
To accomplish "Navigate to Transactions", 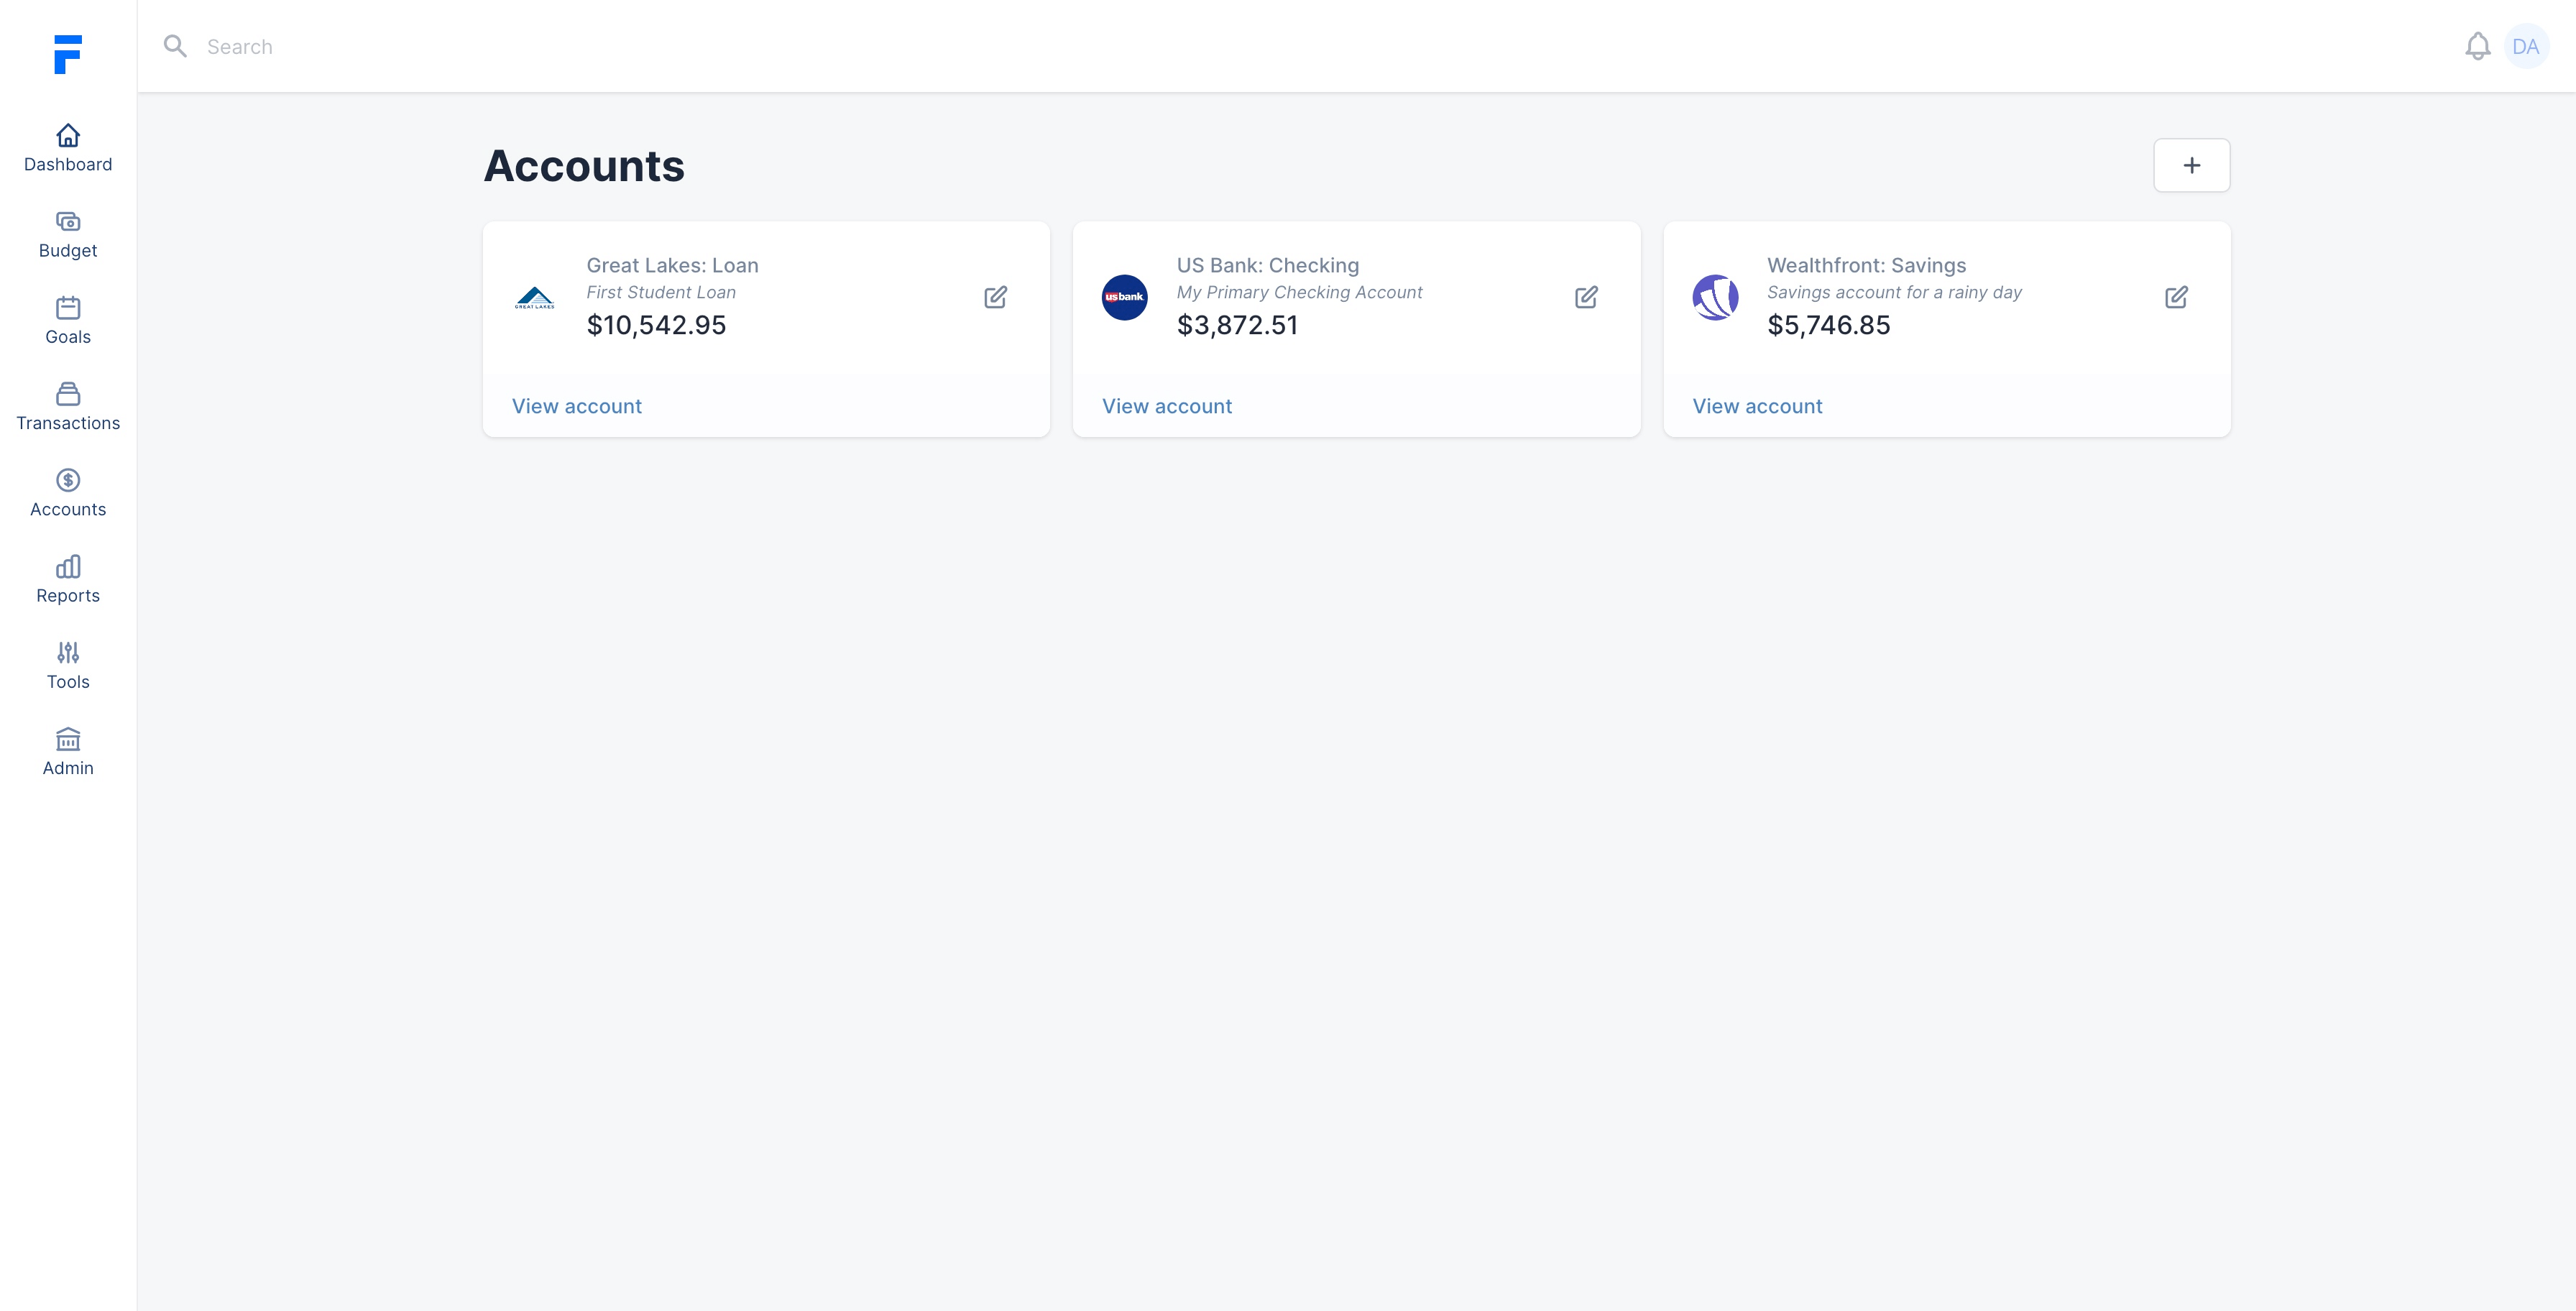I will click(68, 406).
